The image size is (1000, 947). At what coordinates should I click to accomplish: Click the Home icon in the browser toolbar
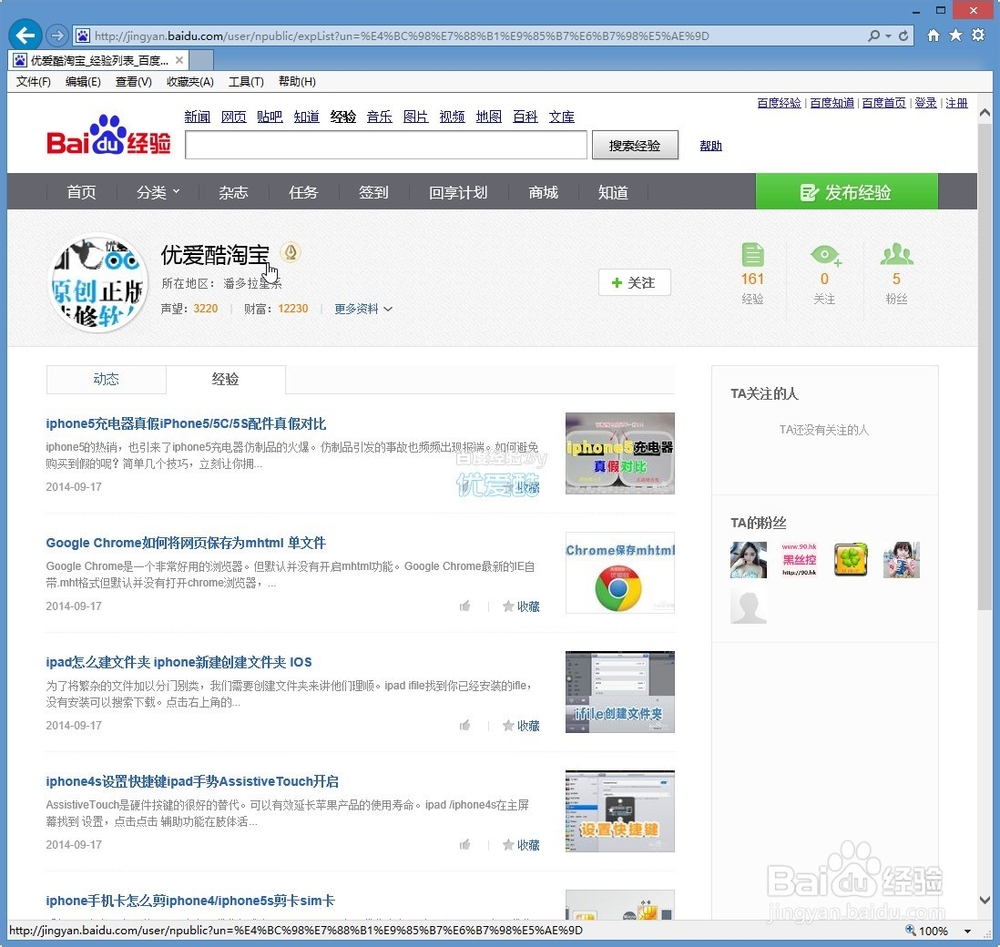click(x=933, y=35)
